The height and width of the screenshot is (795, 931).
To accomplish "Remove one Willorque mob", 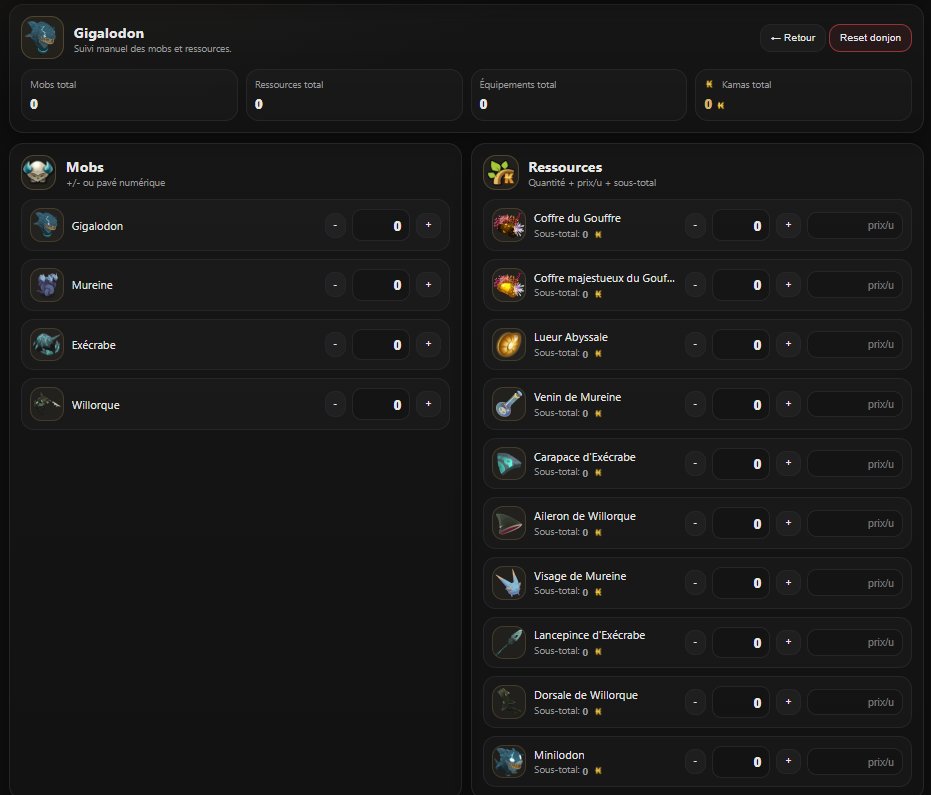I will point(335,404).
